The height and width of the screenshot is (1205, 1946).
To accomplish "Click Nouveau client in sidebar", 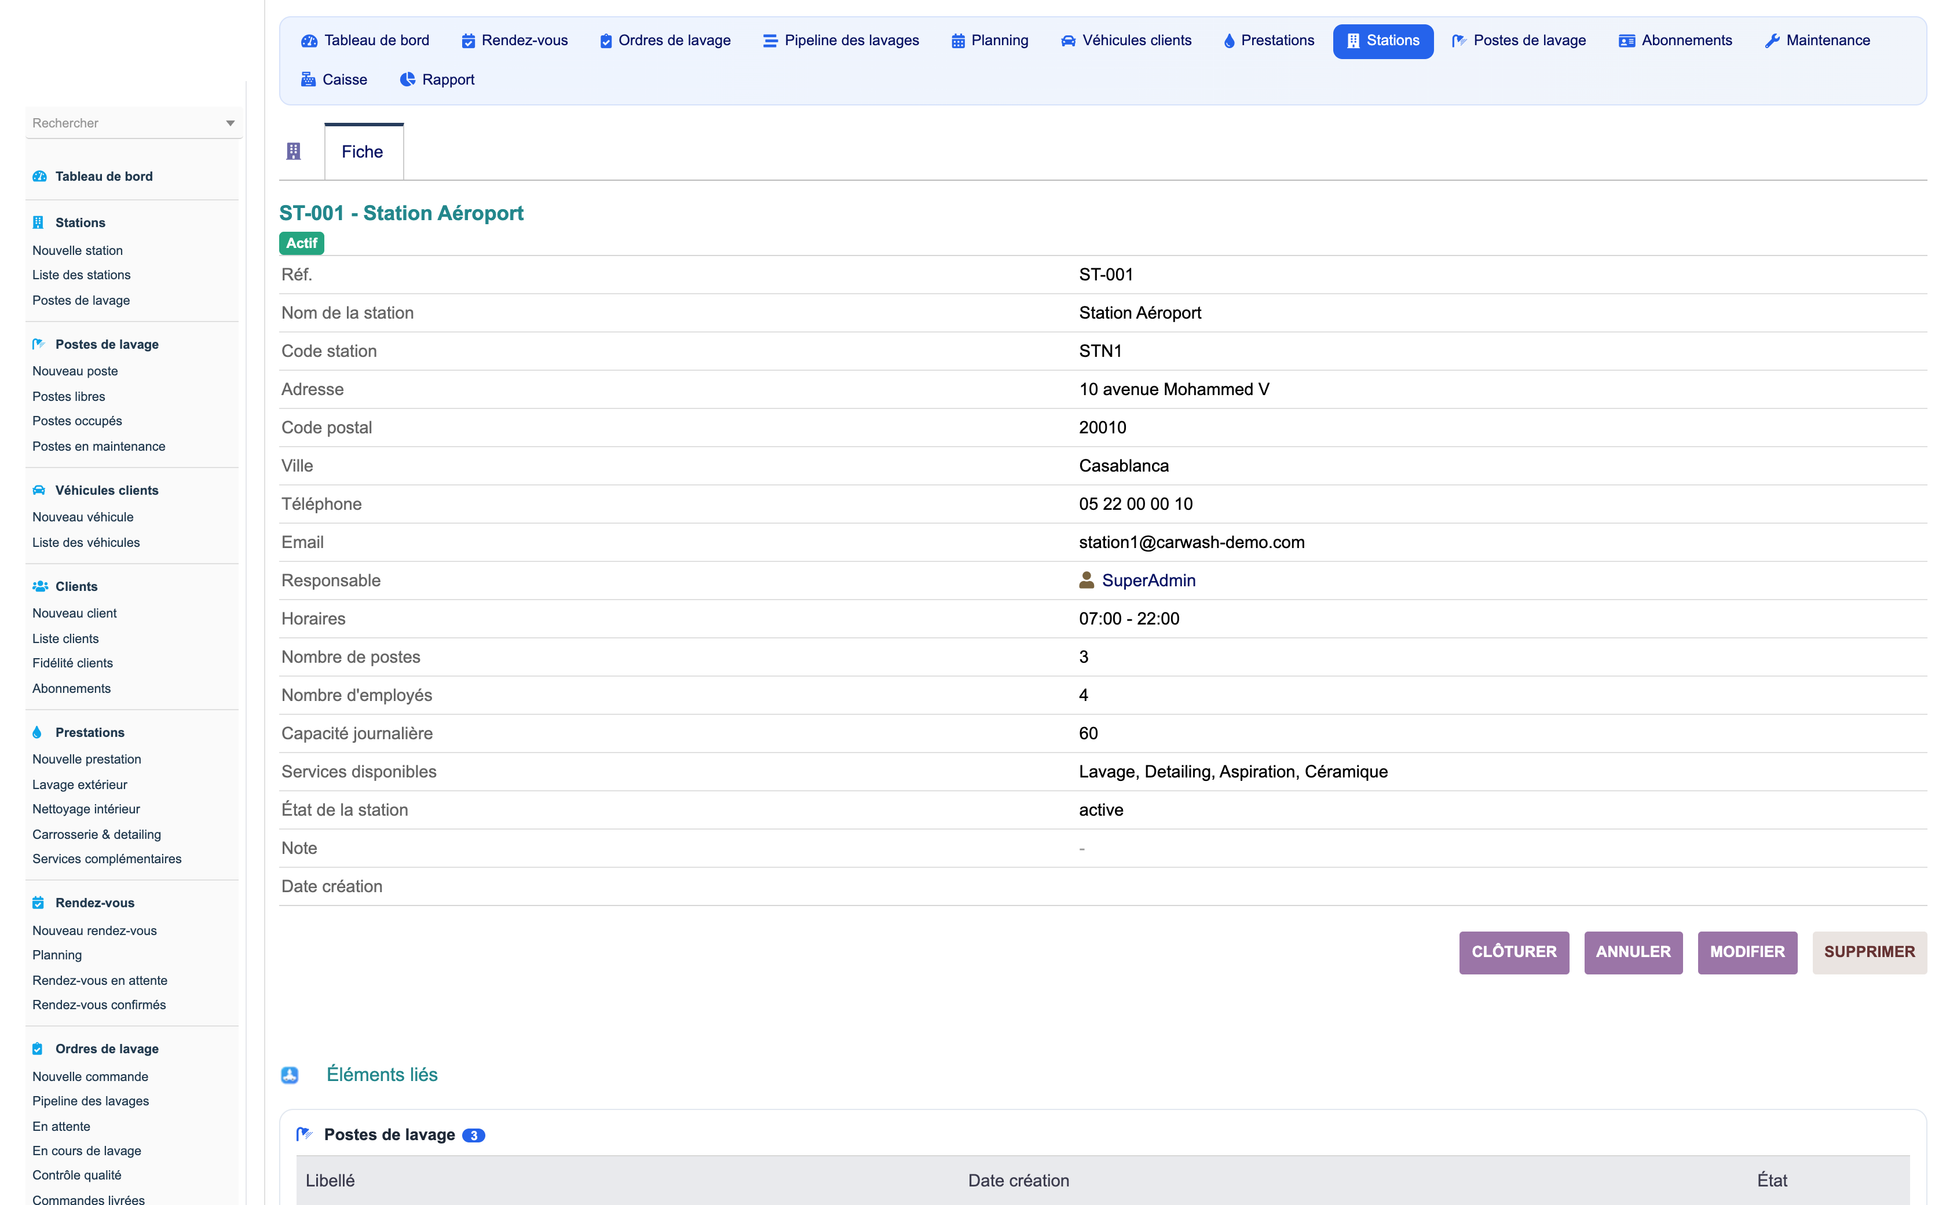I will (x=74, y=613).
